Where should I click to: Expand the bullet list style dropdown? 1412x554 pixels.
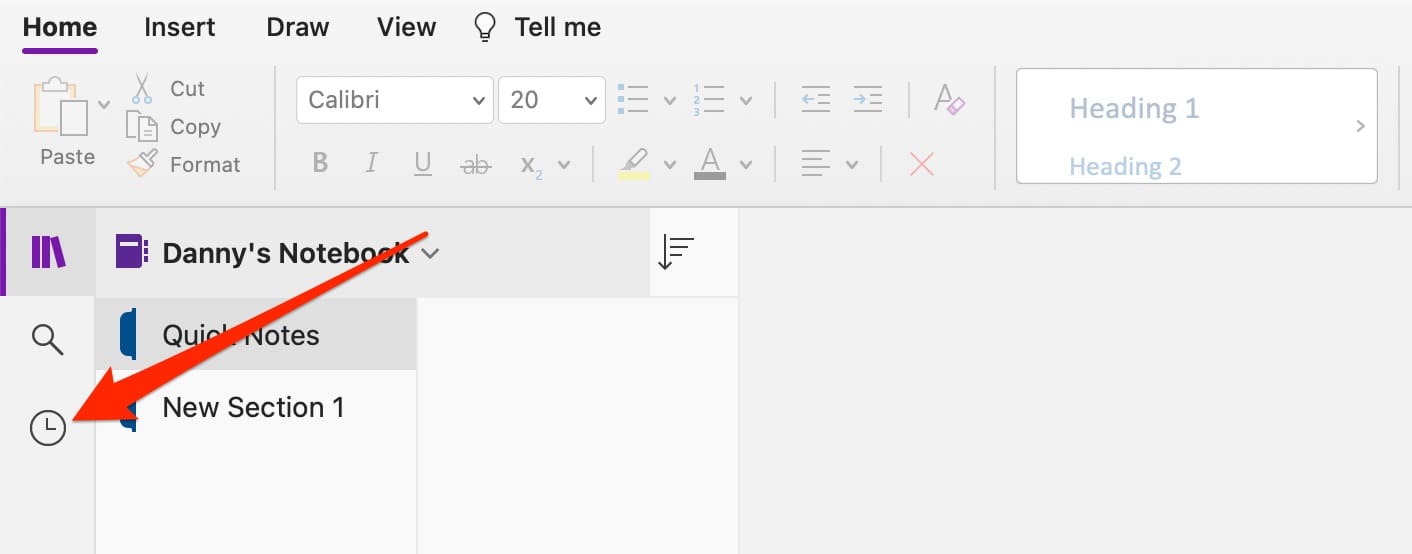[x=670, y=101]
